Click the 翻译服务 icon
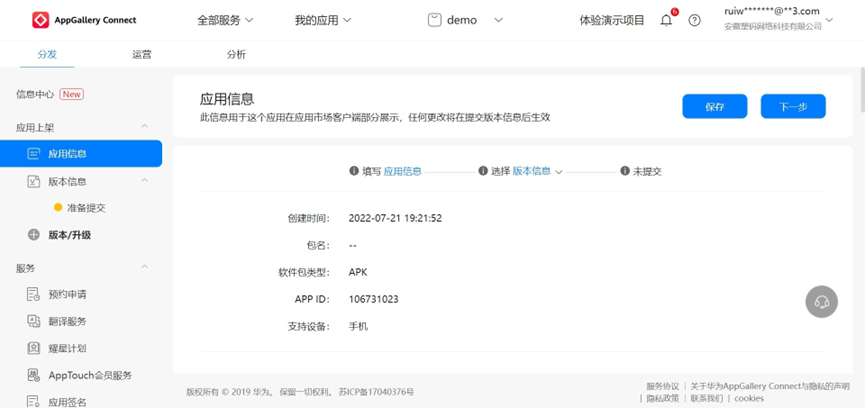The width and height of the screenshot is (865, 408). [34, 321]
